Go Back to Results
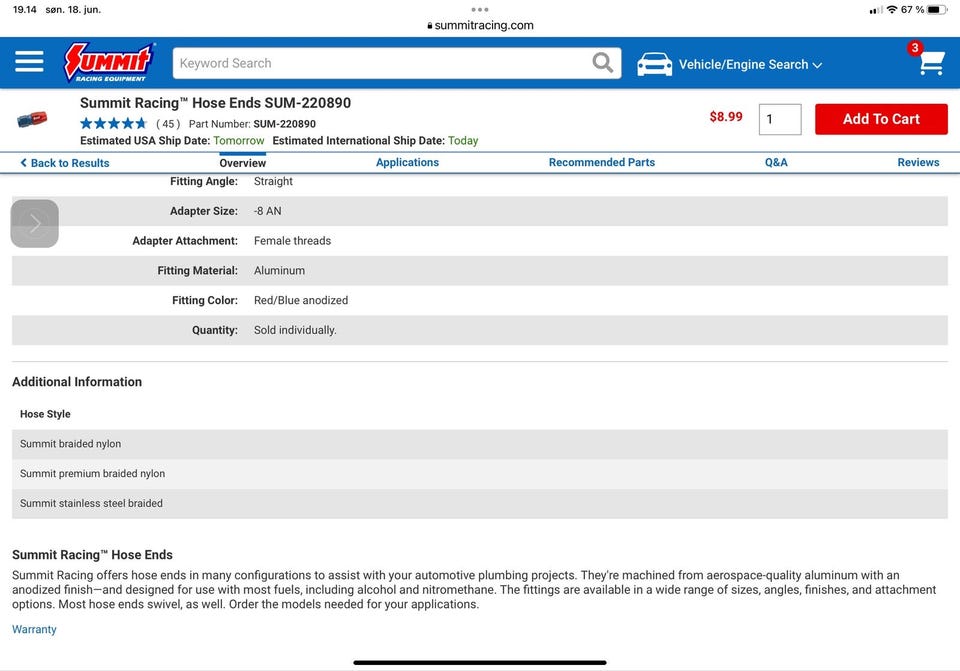This screenshot has height=671, width=960. pyautogui.click(x=65, y=163)
